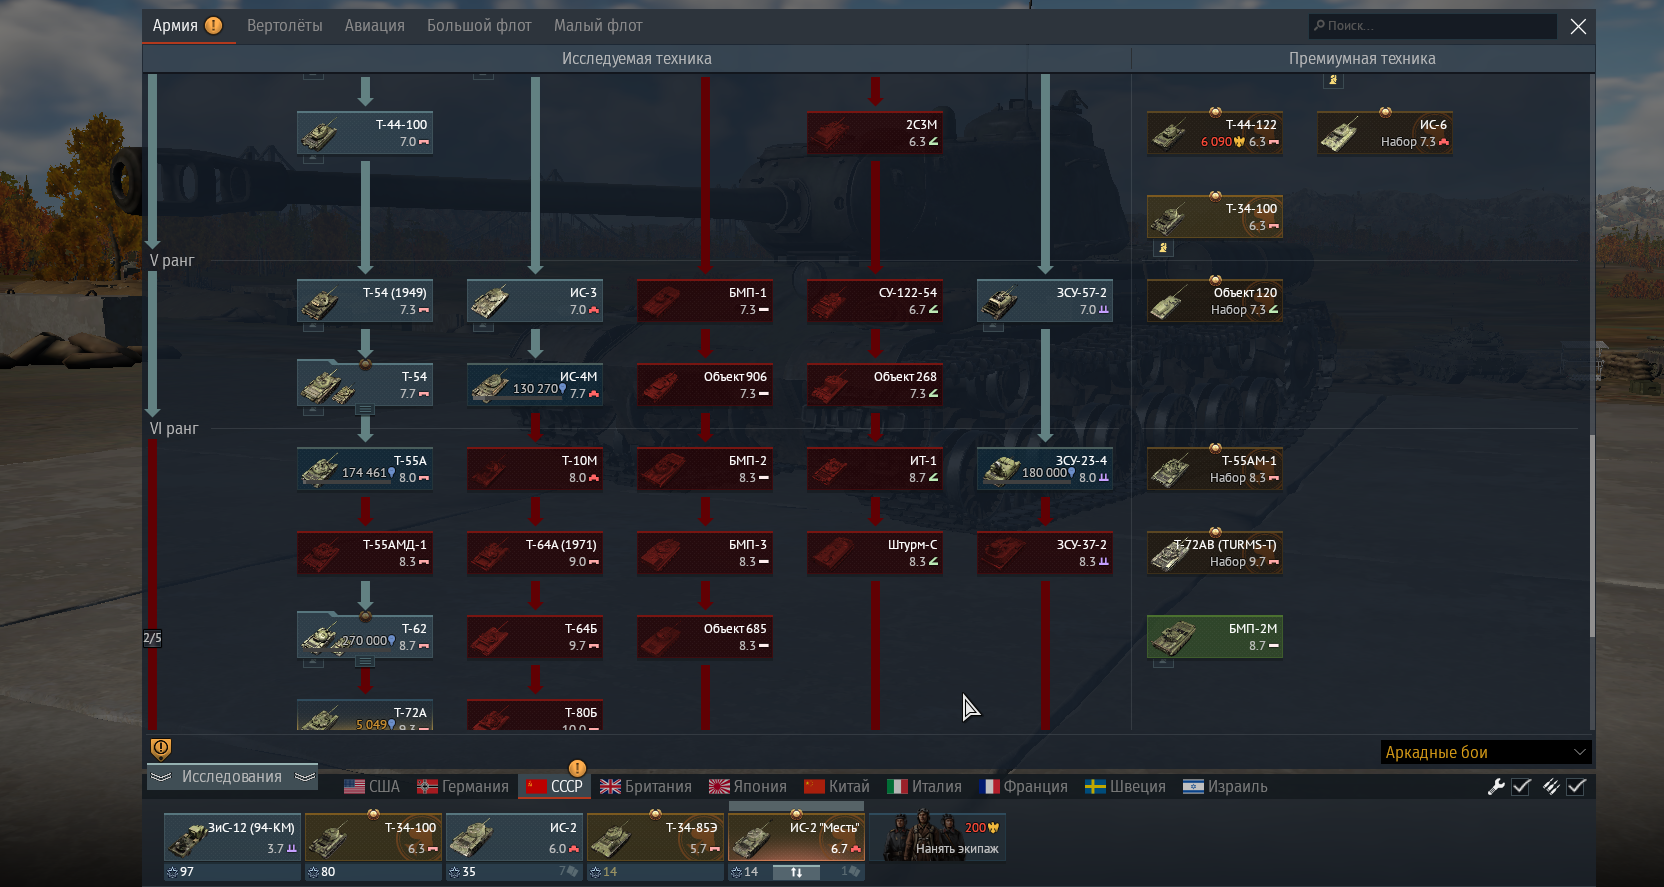Click the crew icon in ЗиС-12 slot footer
This screenshot has height=887, width=1664.
172,872
